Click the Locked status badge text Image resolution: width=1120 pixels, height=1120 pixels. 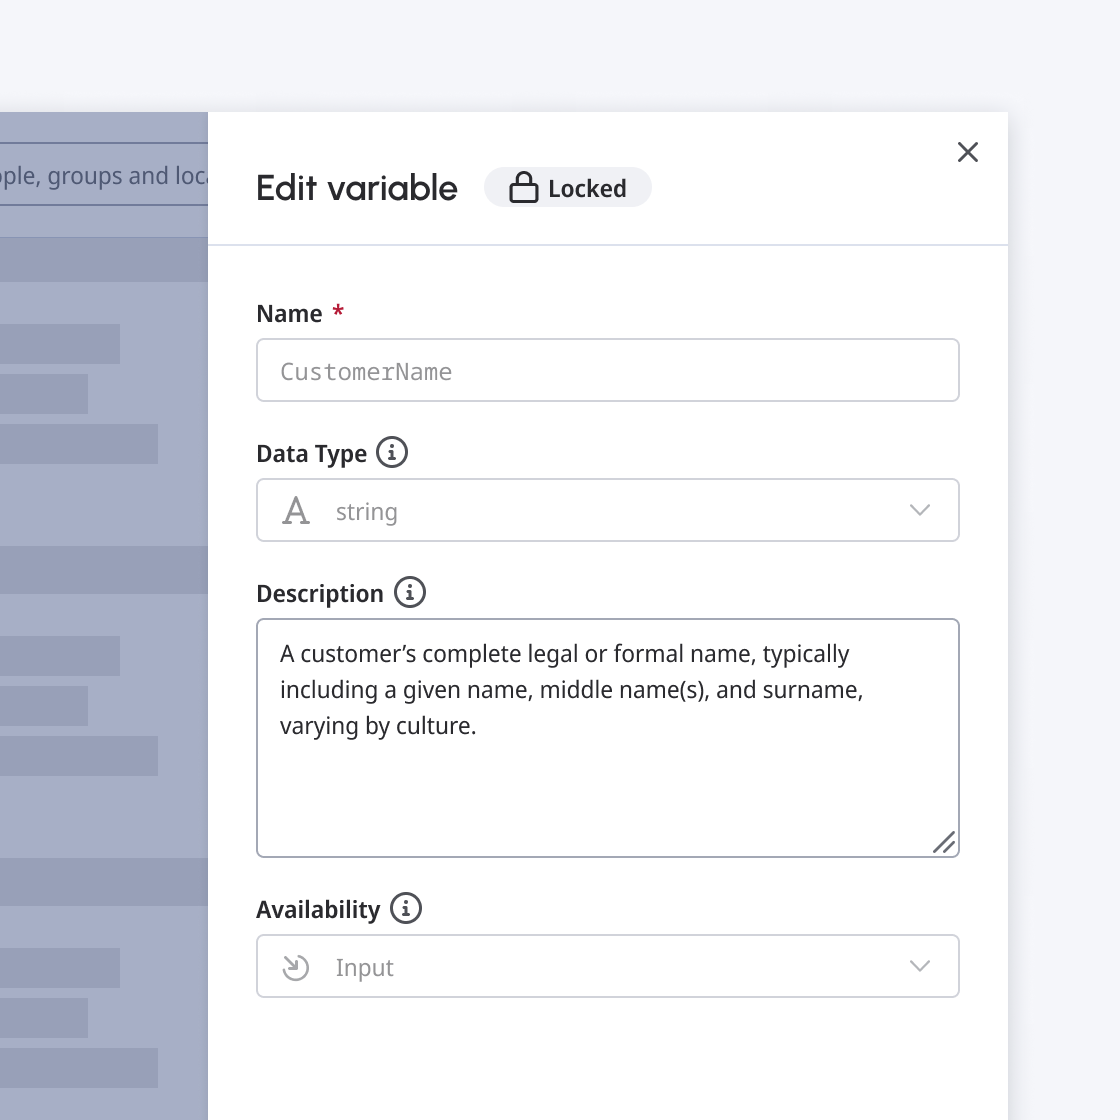tap(587, 189)
